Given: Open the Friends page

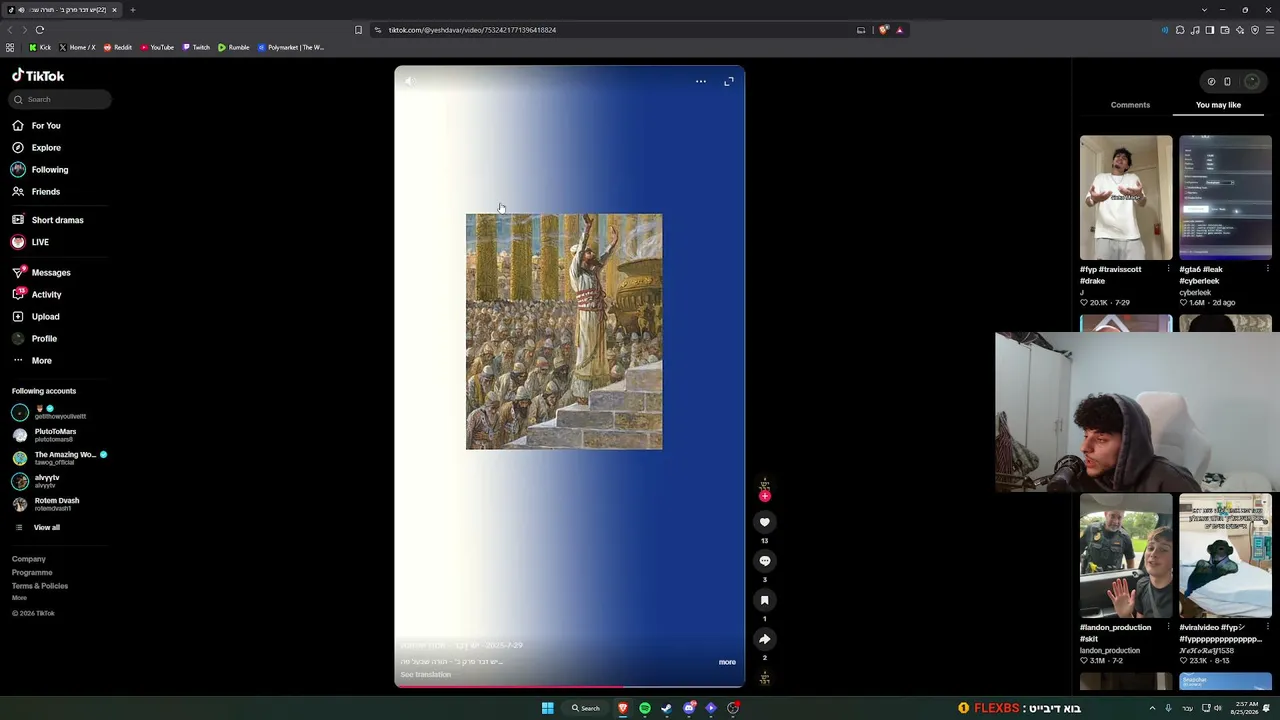Looking at the screenshot, I should point(36,192).
